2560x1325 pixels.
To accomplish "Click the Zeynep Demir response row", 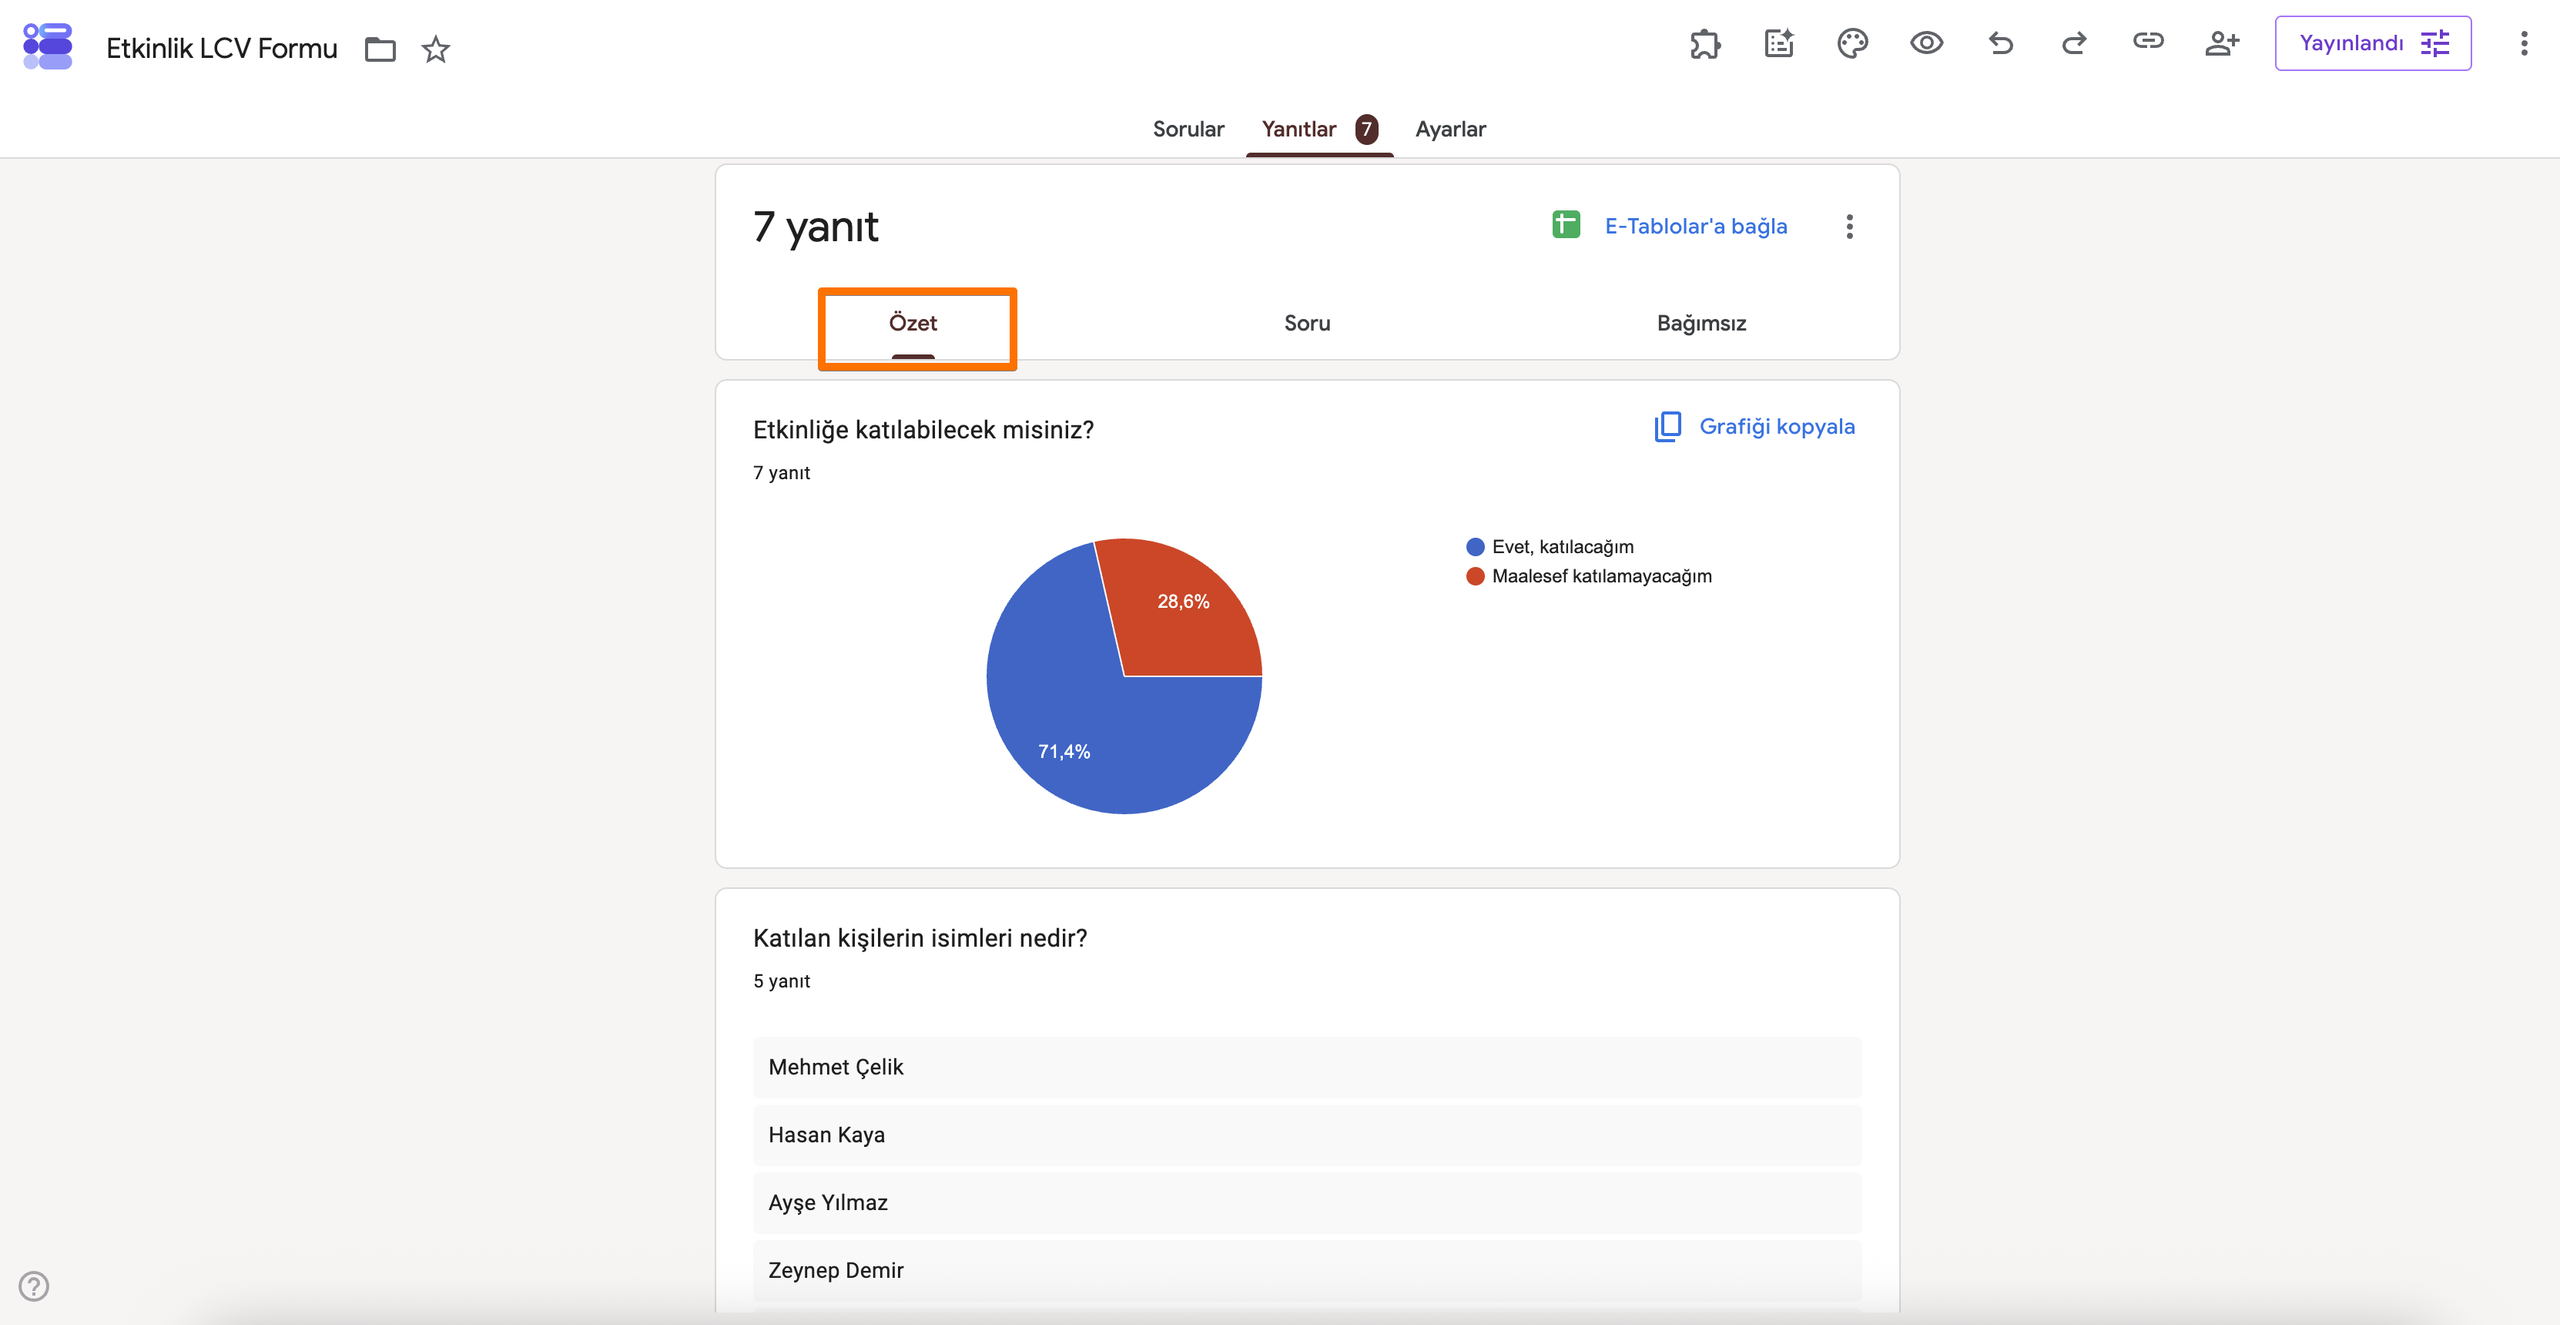I will (1307, 1270).
